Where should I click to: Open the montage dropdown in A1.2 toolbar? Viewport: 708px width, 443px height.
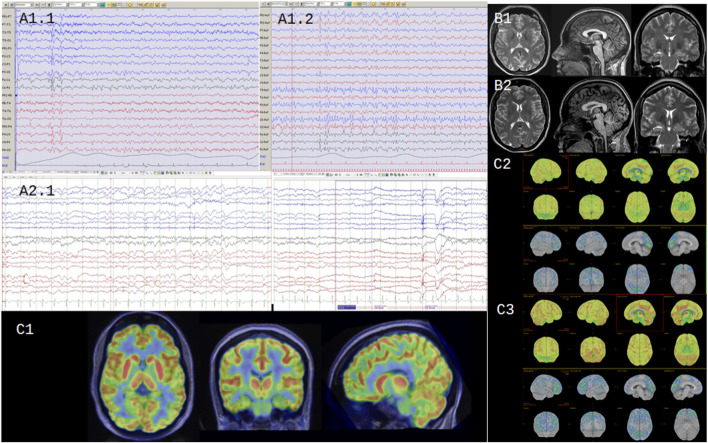click(x=279, y=4)
